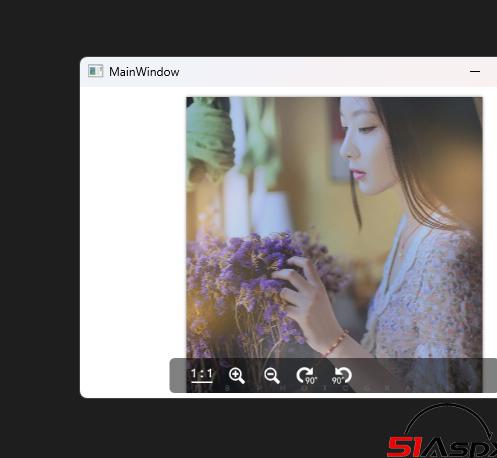Rotate image 90° counterclockwise
The width and height of the screenshot is (497, 458).
tap(342, 376)
